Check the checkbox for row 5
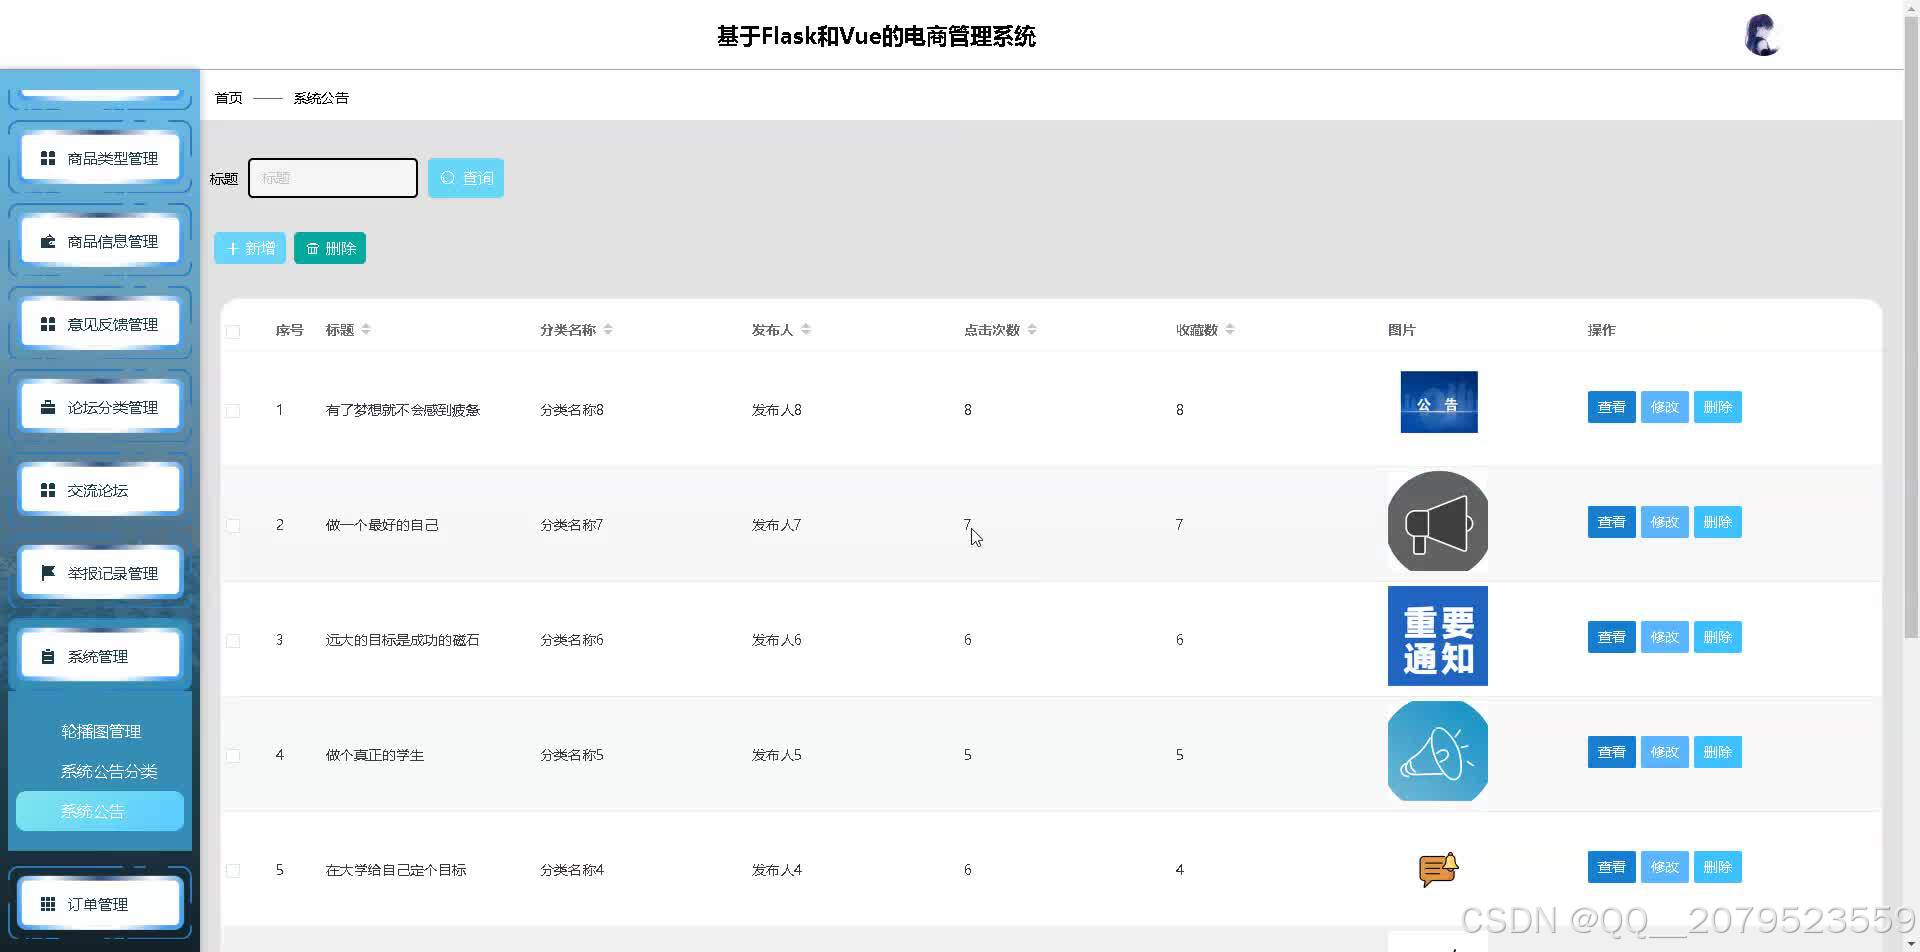Screen dimensions: 1920x952 tap(233, 870)
